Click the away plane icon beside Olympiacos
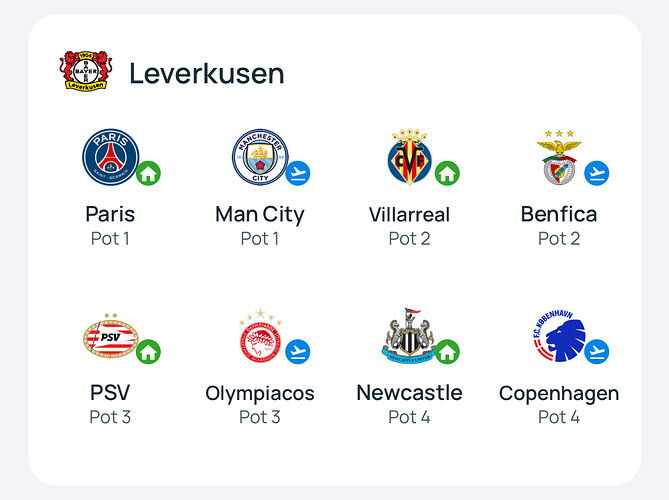Screen dimensions: 669x500 tap(297, 352)
